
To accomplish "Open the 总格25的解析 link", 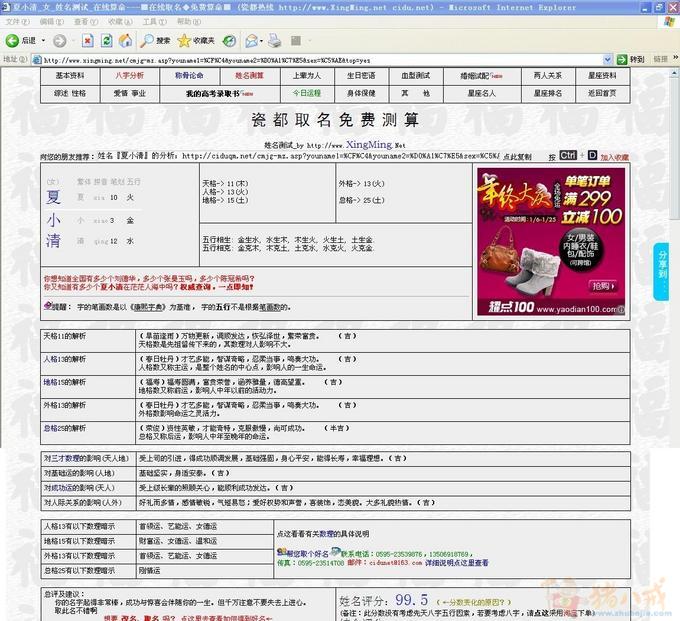I will 65,428.
